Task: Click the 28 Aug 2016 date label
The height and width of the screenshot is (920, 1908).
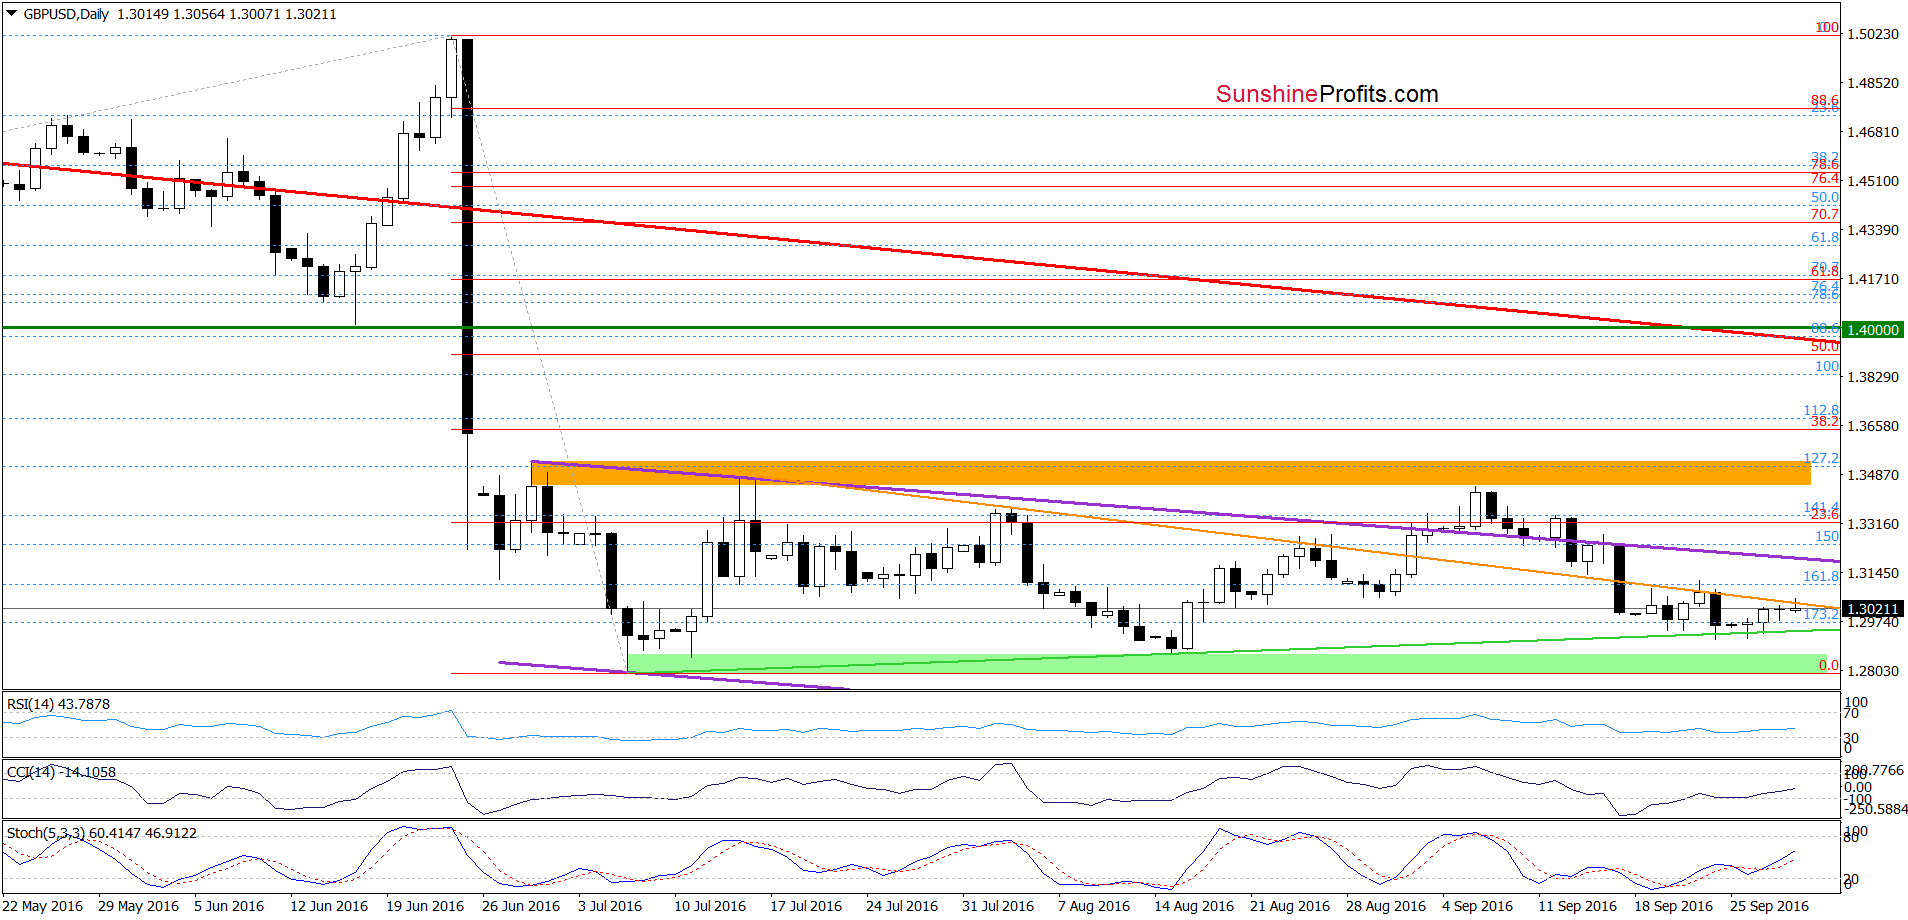Action: tap(1386, 906)
